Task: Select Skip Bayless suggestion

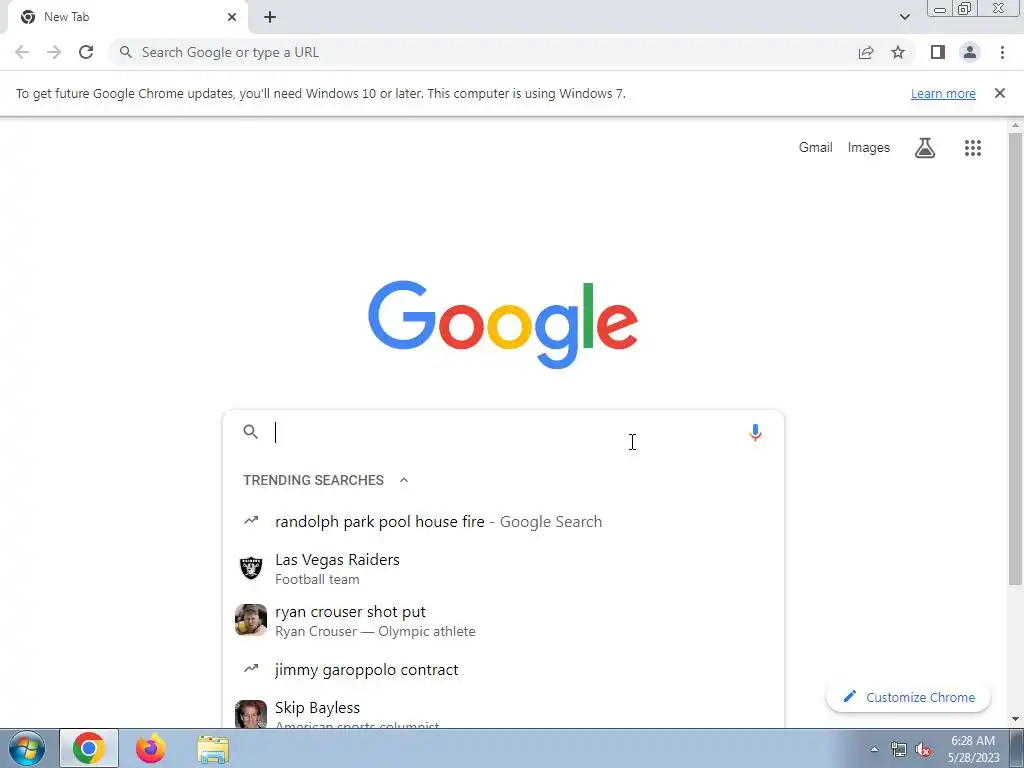Action: pos(503,712)
